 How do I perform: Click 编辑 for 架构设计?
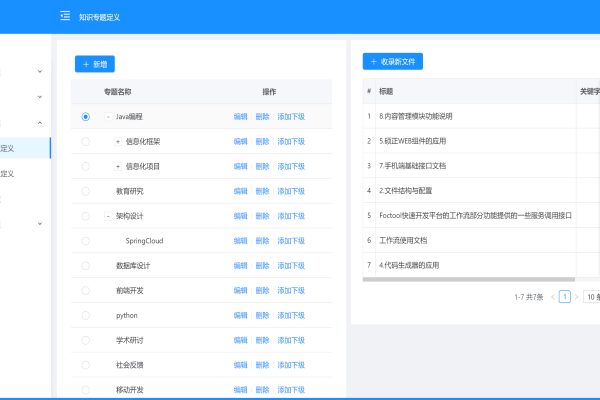[x=241, y=216]
